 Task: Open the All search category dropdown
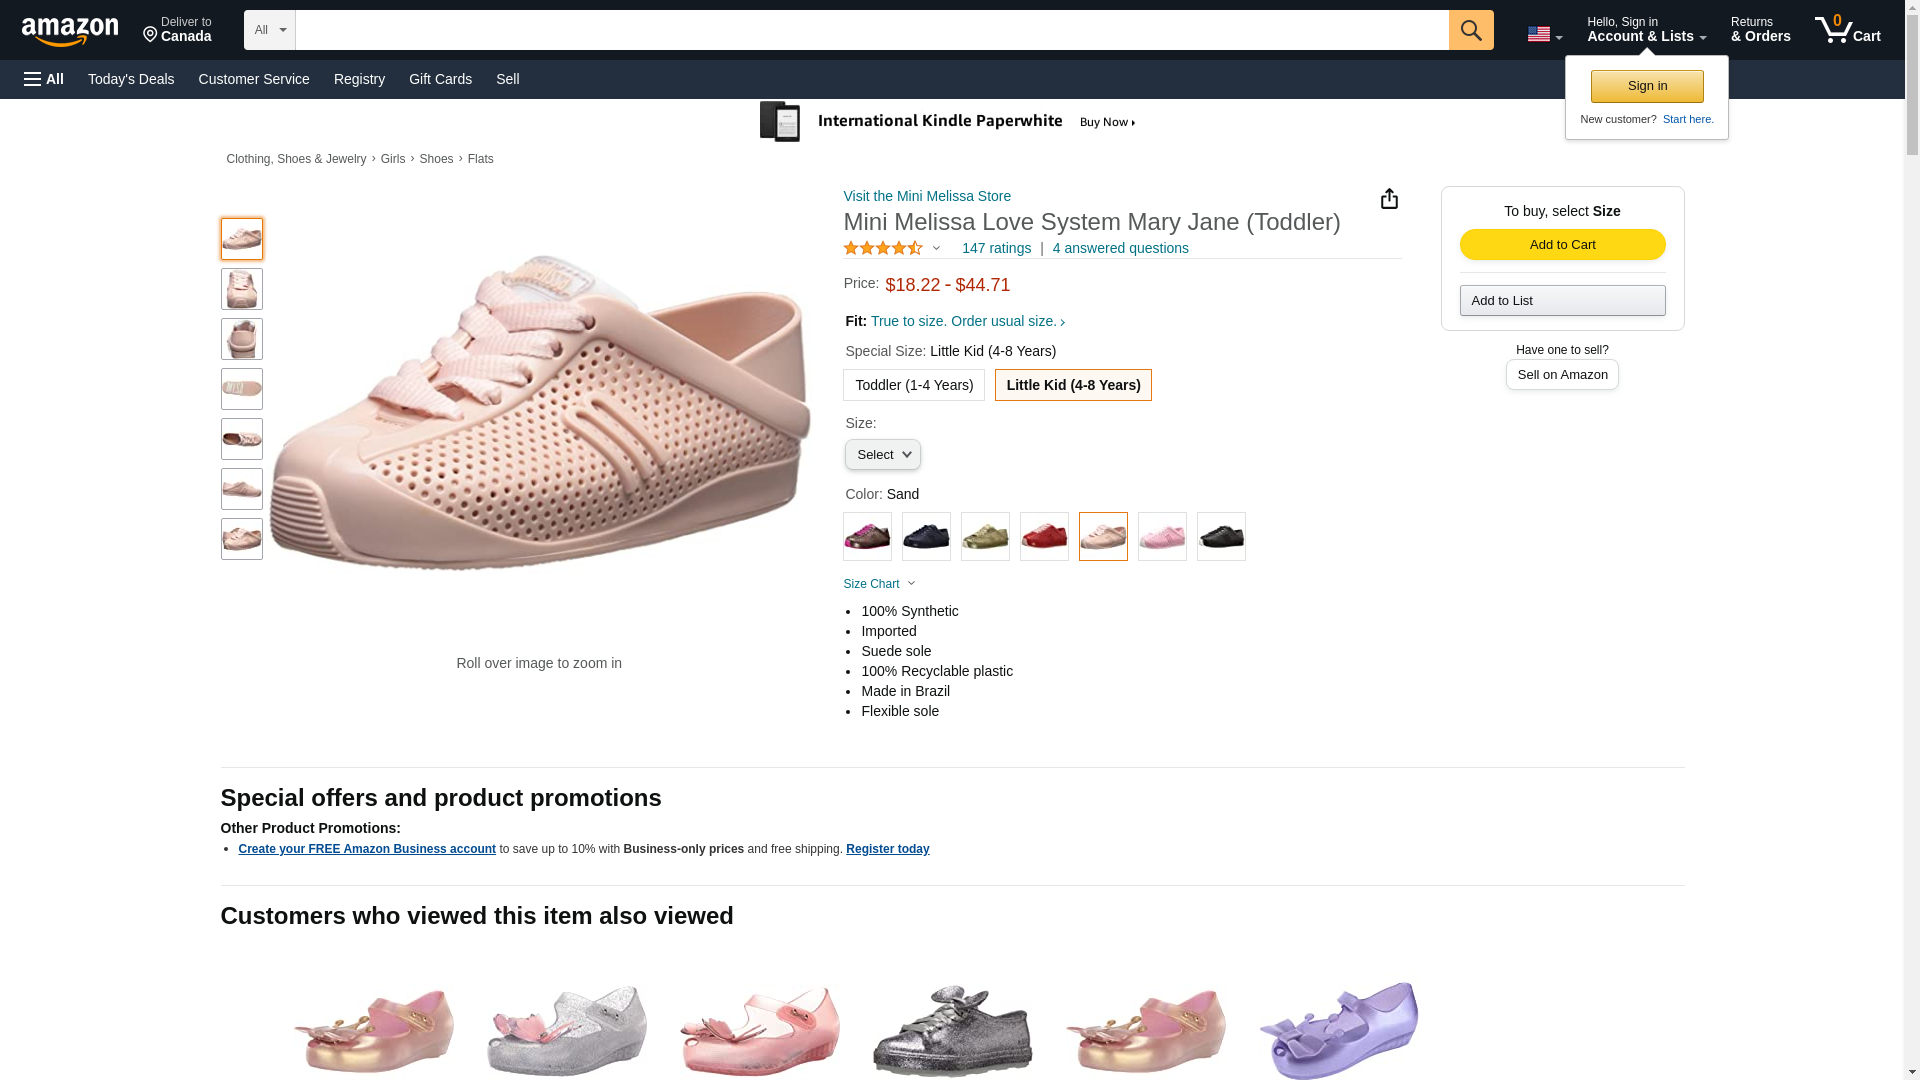(269, 30)
